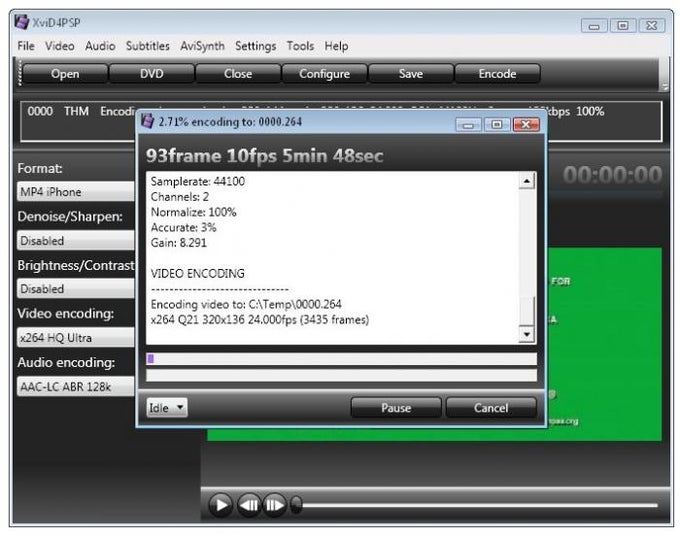Image resolution: width=680 pixels, height=535 pixels.
Task: Click the encoding dialog title icon
Action: 148,121
